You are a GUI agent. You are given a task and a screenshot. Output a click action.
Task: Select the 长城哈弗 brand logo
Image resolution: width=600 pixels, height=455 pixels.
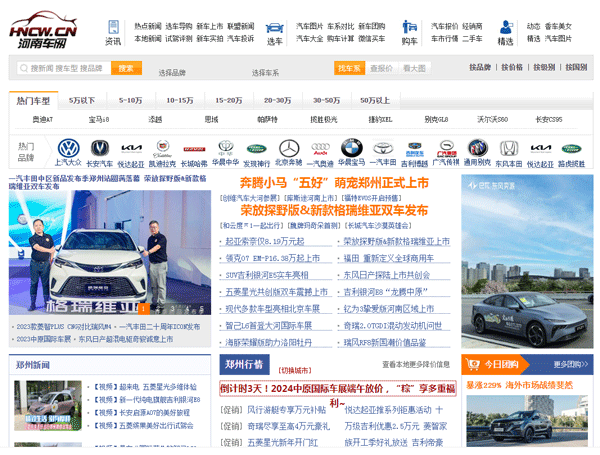[194, 149]
